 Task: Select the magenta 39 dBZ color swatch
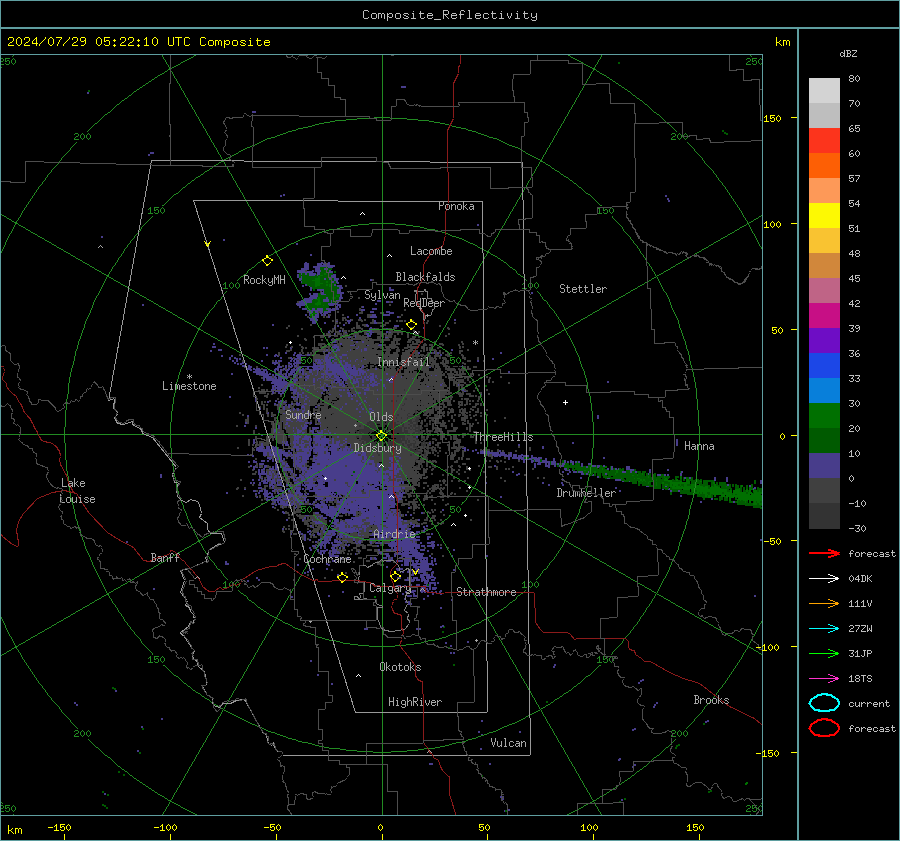pyautogui.click(x=824, y=316)
